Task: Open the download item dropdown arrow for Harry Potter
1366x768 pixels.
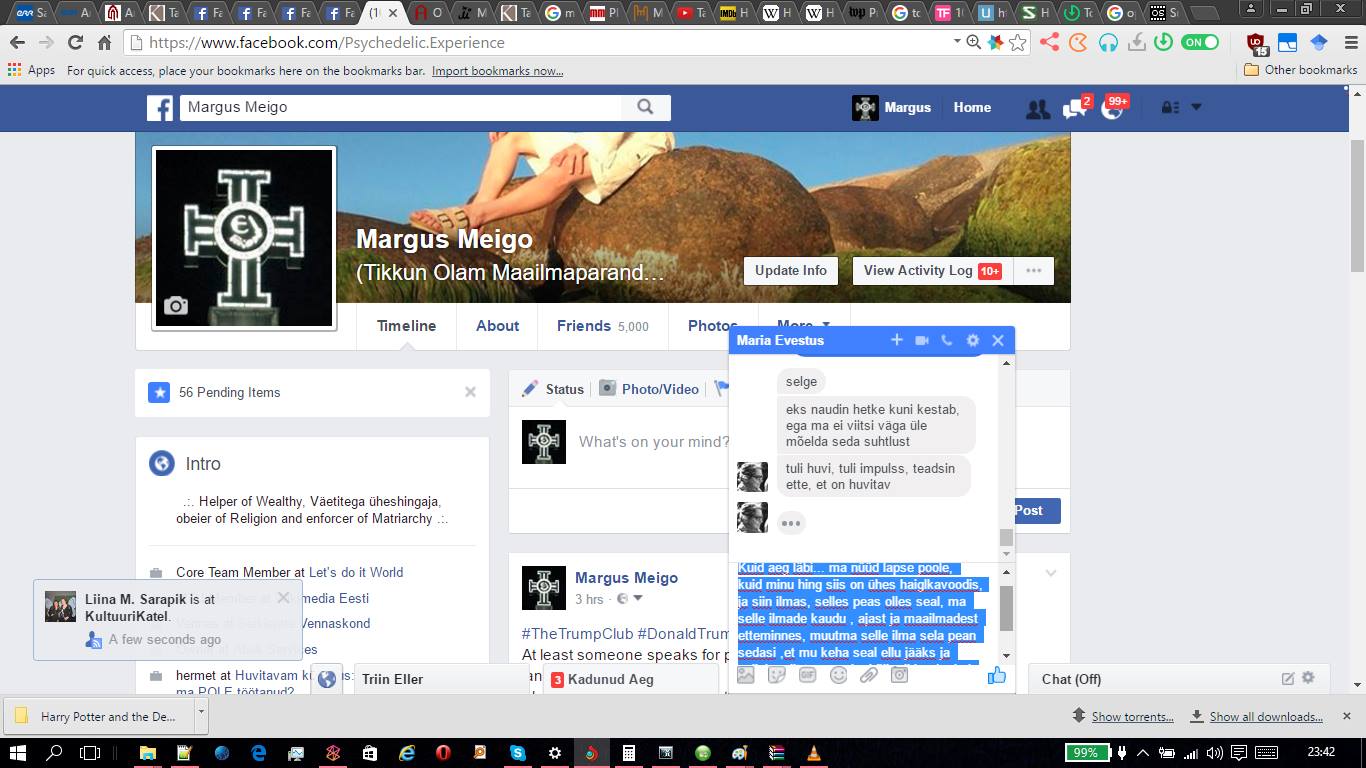Action: pos(201,715)
